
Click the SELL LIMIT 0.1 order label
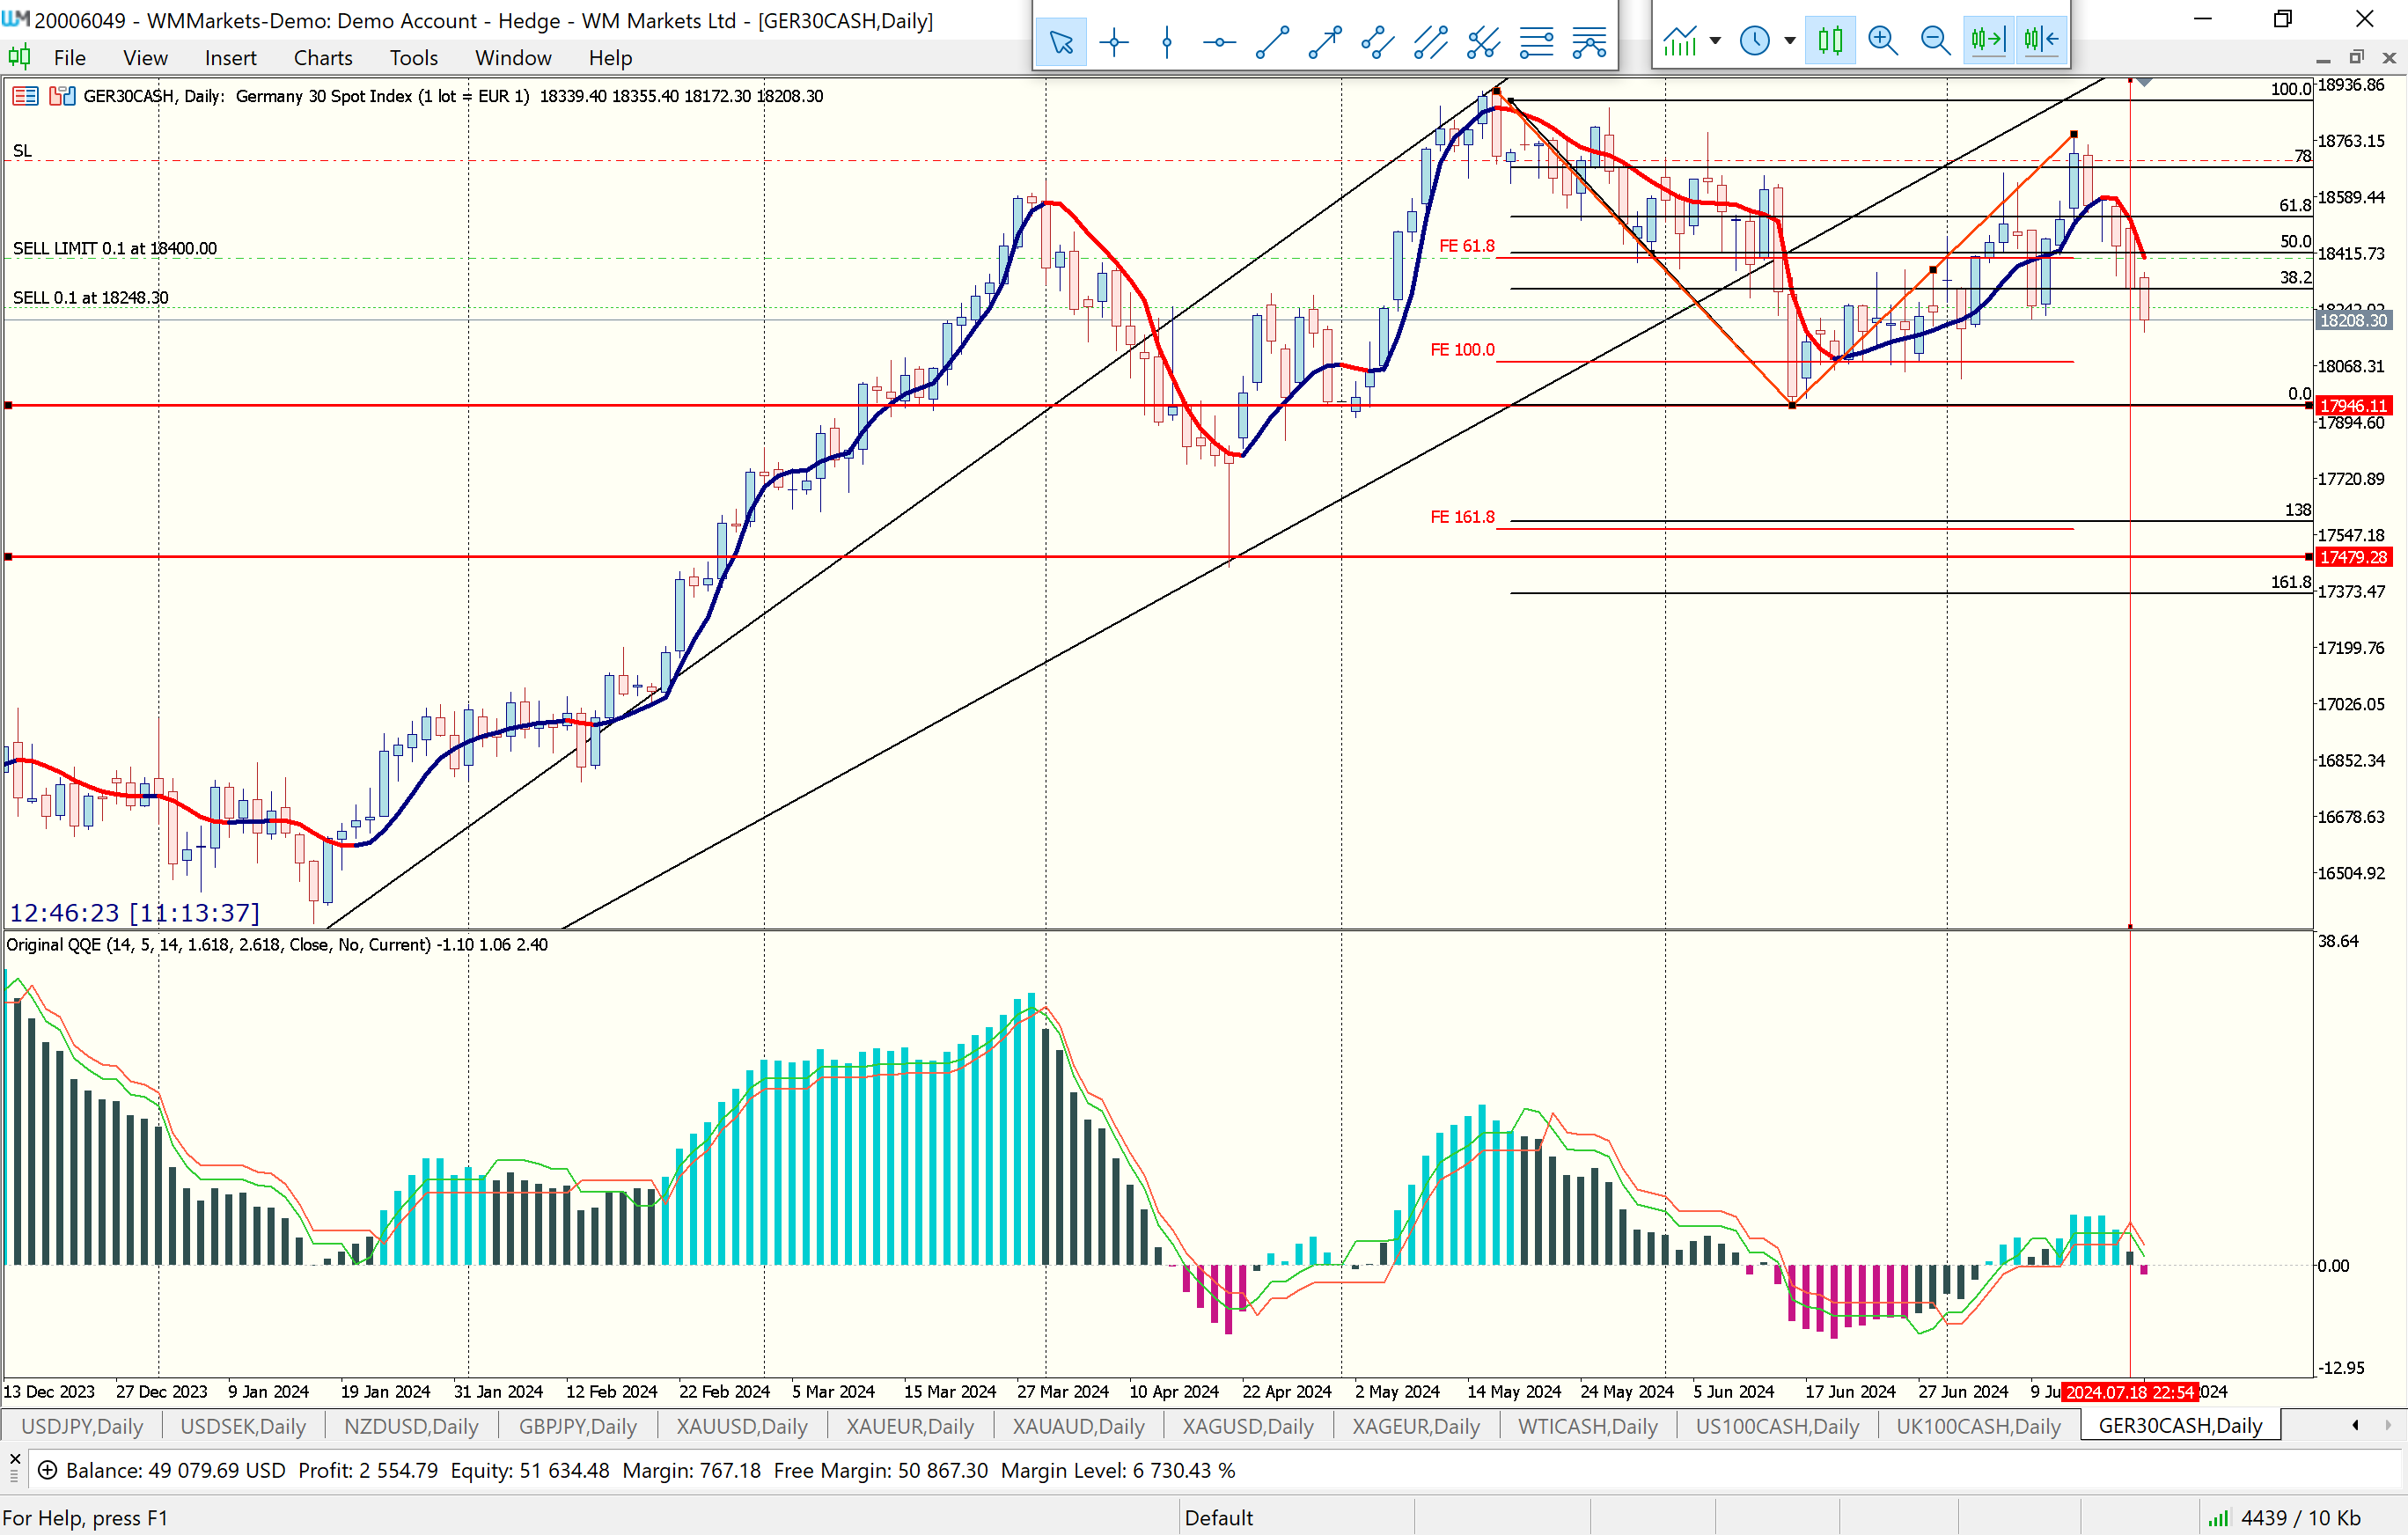115,248
